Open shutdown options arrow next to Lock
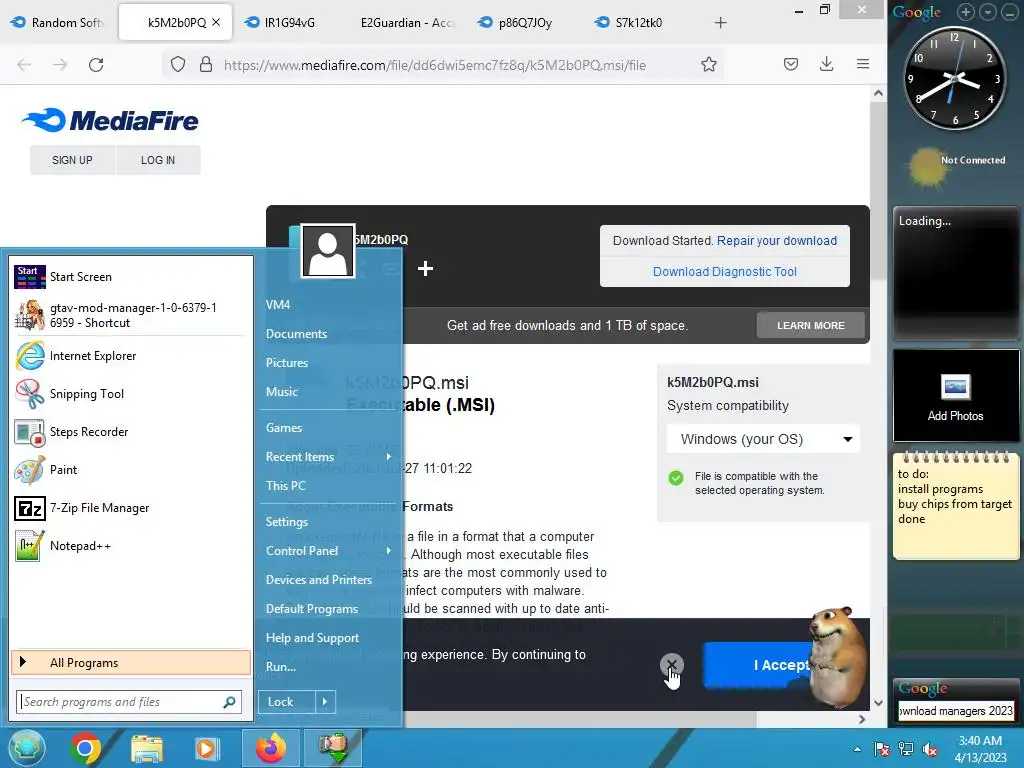This screenshot has height=768, width=1024. point(325,701)
